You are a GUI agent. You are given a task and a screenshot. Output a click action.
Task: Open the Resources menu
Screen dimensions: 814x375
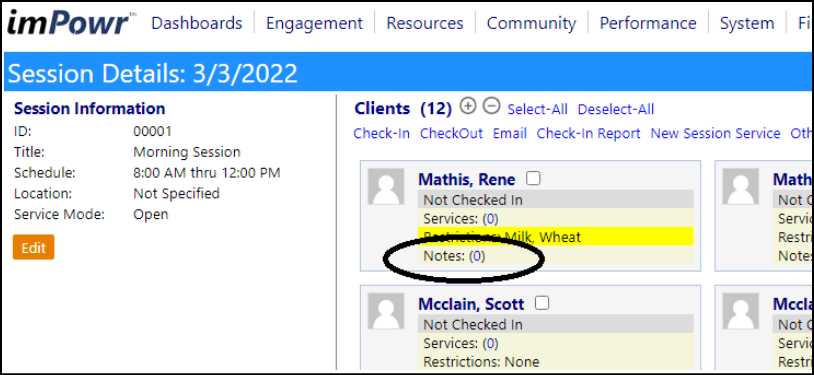(425, 23)
